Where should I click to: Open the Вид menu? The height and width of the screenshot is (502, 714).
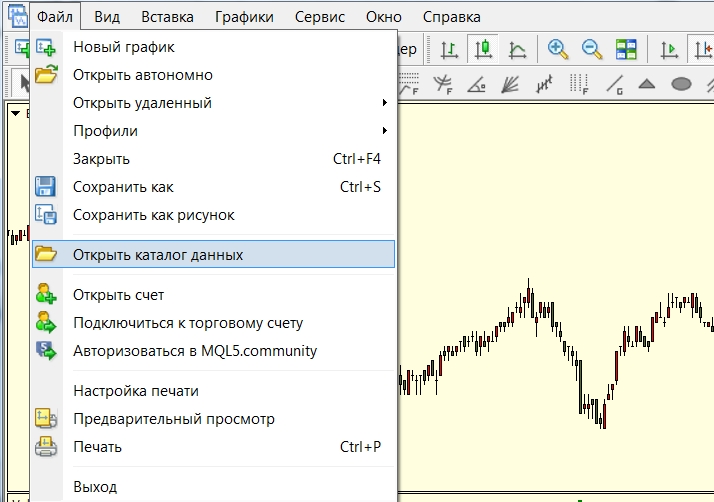pyautogui.click(x=107, y=17)
